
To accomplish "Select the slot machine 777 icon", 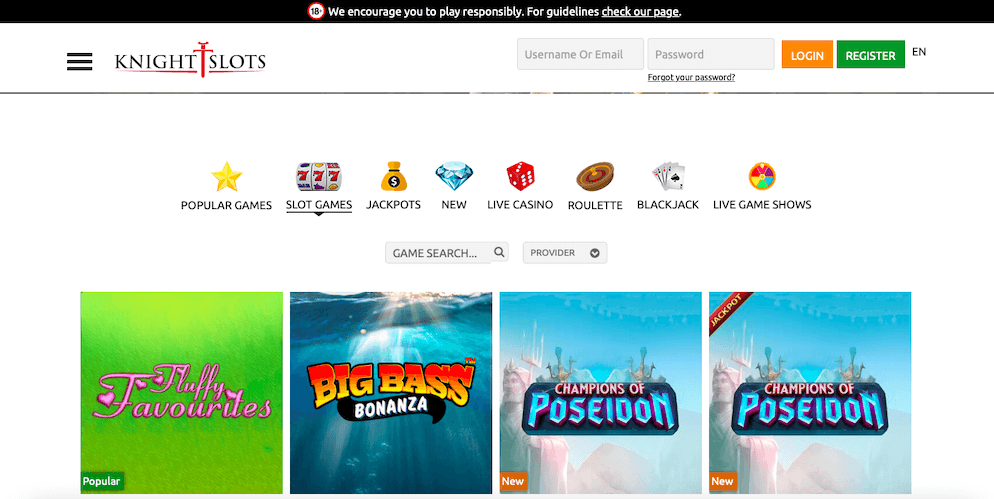I will tap(319, 177).
